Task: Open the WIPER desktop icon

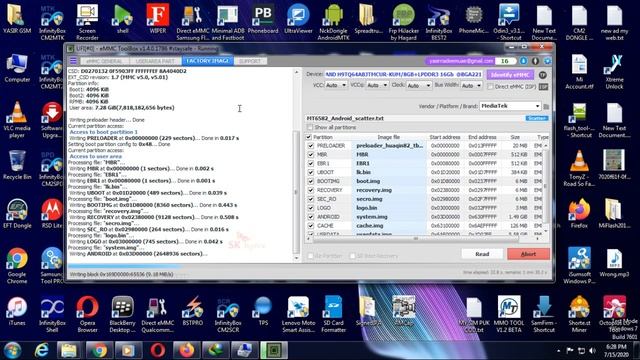Action: click(x=158, y=19)
